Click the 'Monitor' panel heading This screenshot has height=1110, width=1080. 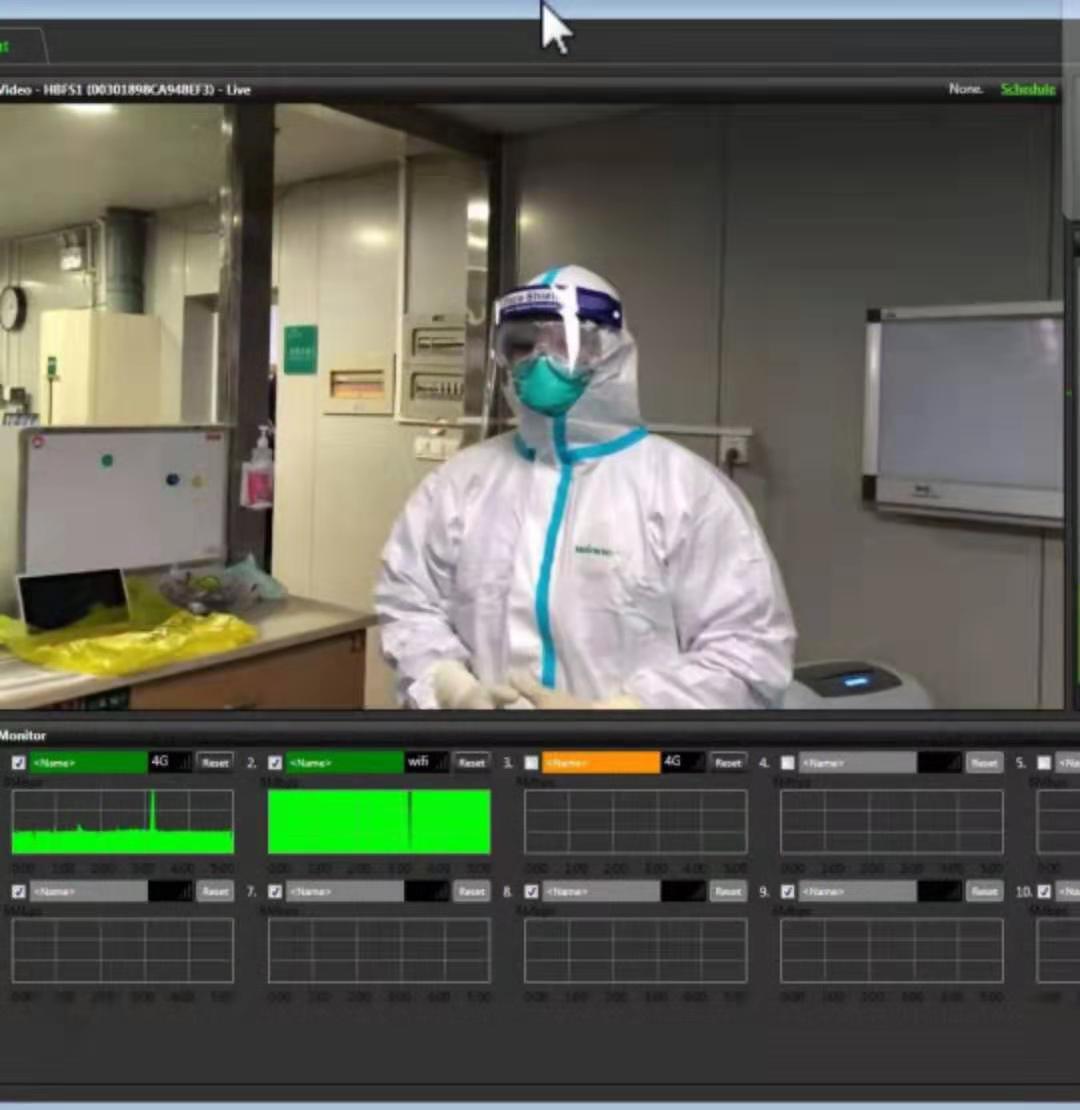(x=23, y=736)
